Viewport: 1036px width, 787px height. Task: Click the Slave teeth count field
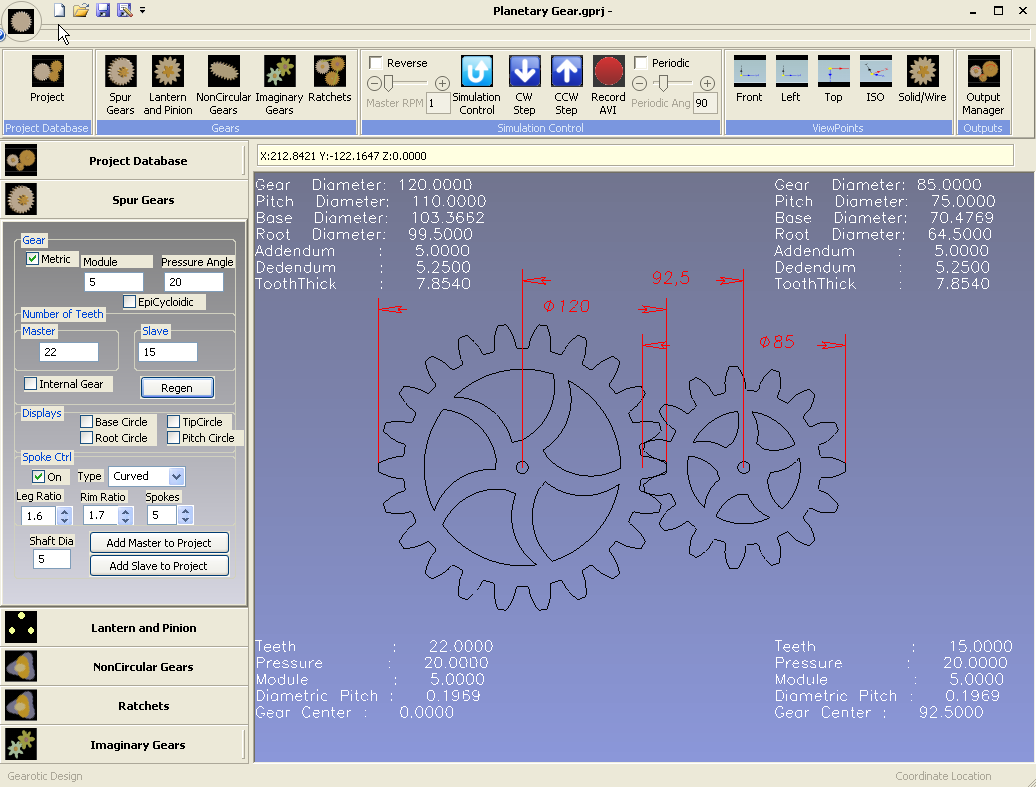[168, 352]
